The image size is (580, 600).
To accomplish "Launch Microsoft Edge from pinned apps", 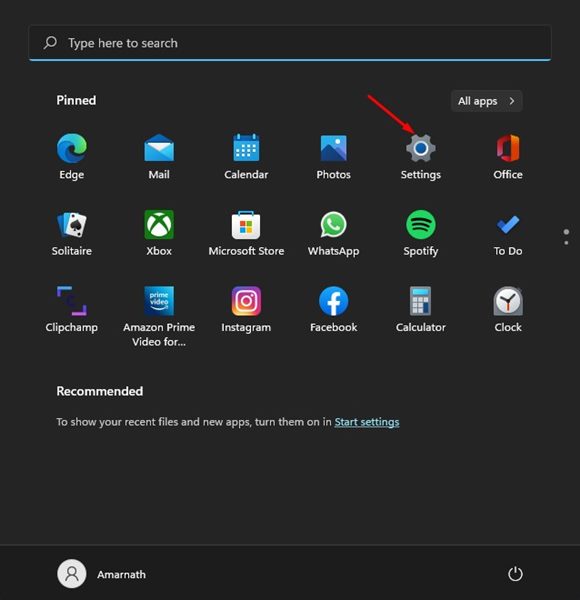I will (x=72, y=157).
